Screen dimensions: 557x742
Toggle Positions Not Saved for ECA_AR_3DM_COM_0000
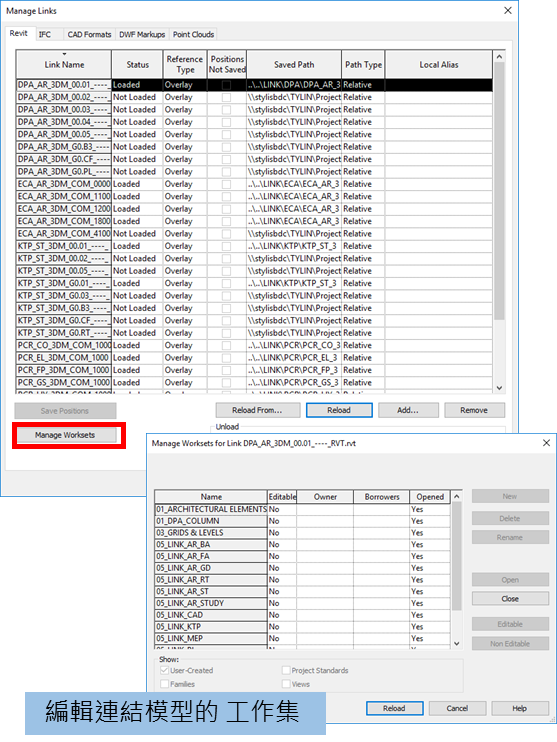click(x=227, y=184)
